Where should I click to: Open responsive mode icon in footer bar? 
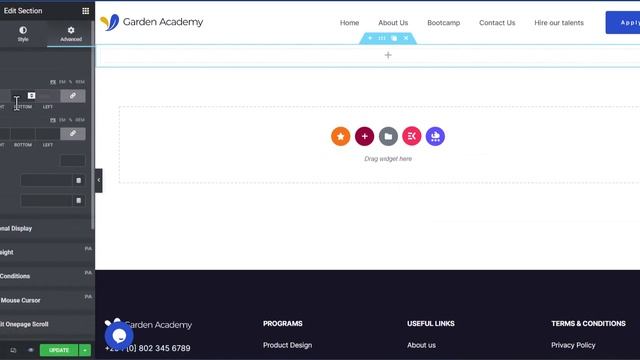pyautogui.click(x=13, y=350)
